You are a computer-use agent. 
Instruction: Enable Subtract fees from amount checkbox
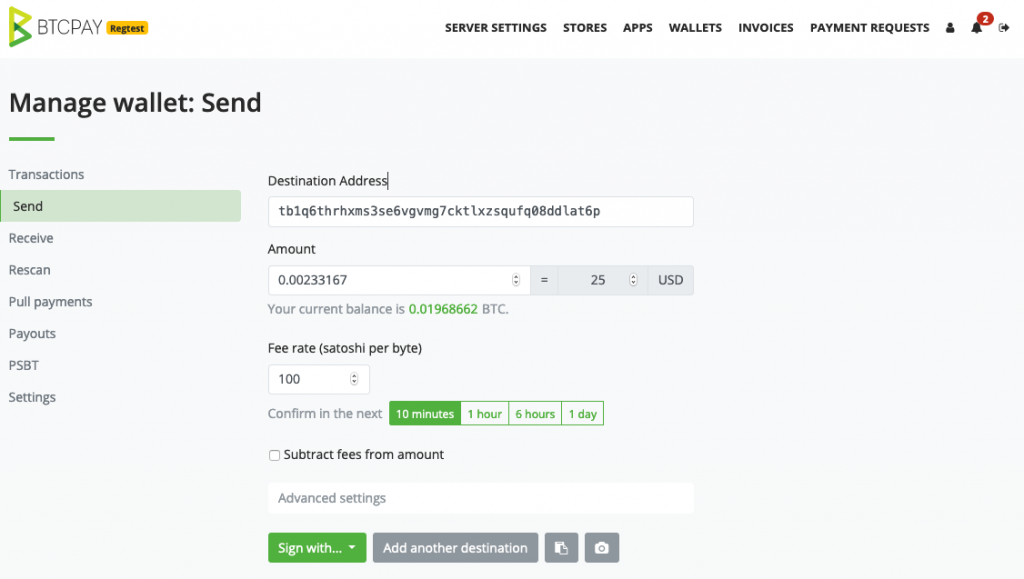(x=274, y=455)
